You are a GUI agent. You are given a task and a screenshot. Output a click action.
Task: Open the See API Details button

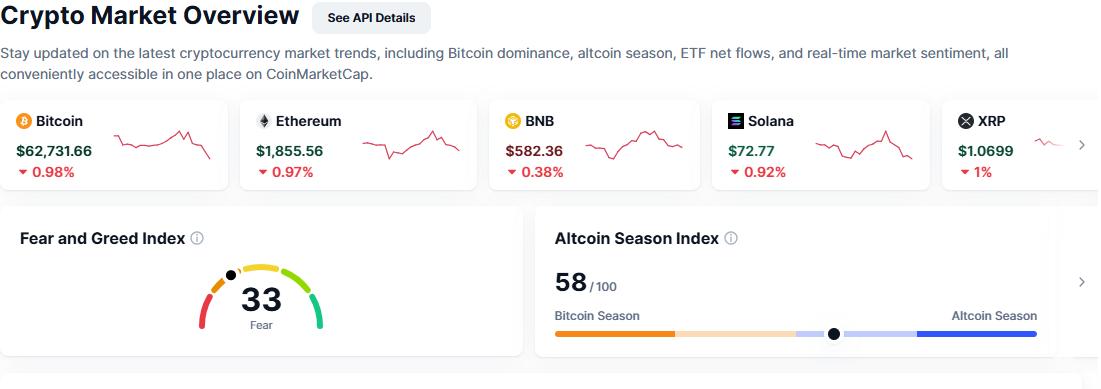tap(371, 18)
